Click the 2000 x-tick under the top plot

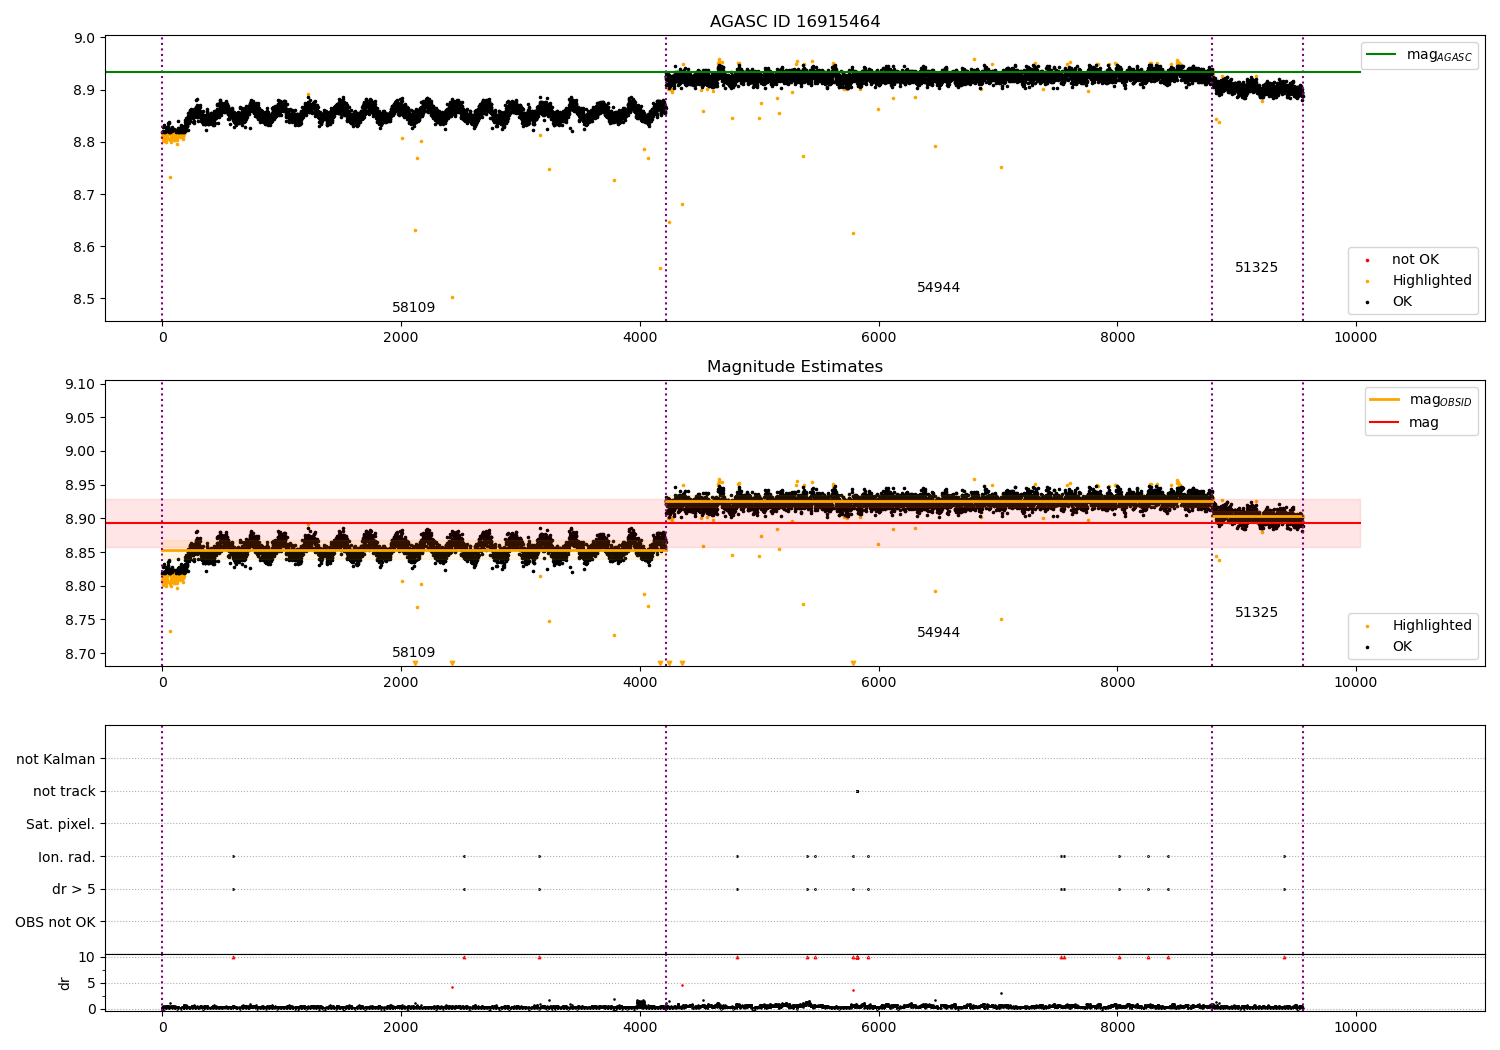click(401, 338)
